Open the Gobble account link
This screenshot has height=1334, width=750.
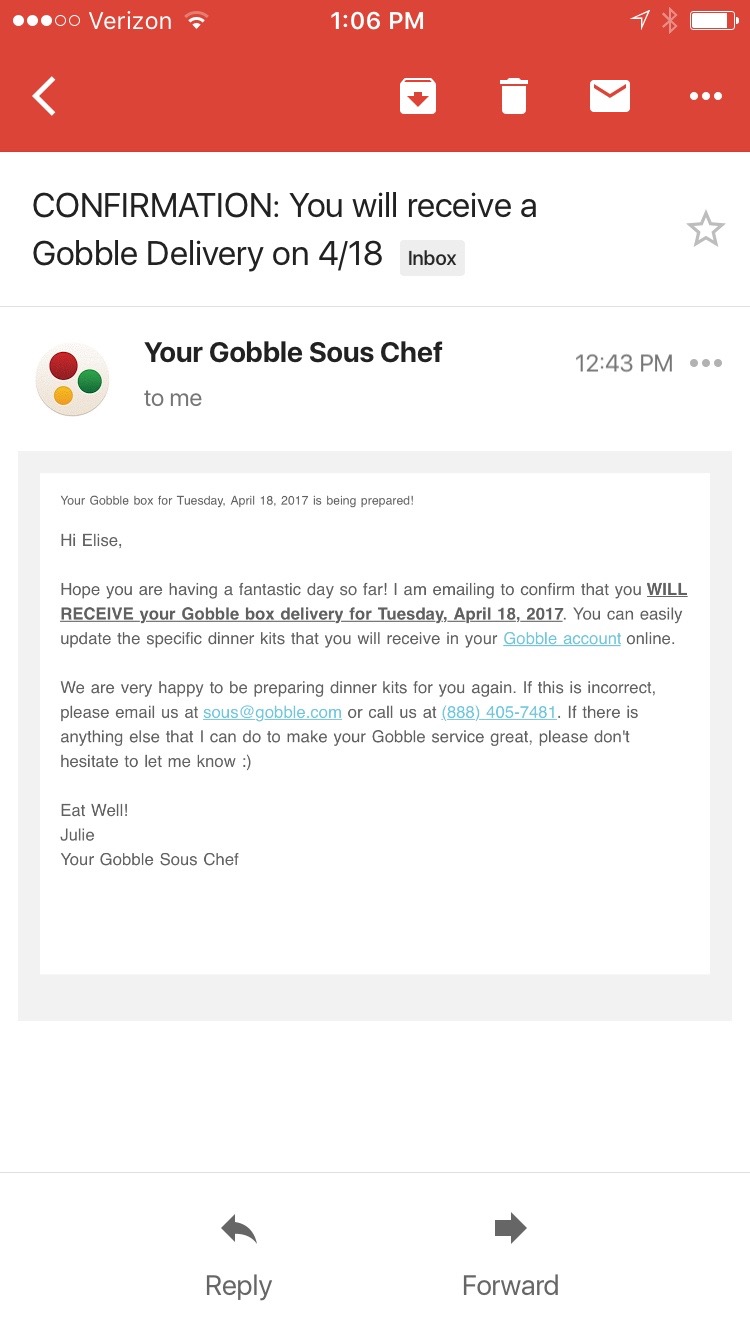coord(562,638)
